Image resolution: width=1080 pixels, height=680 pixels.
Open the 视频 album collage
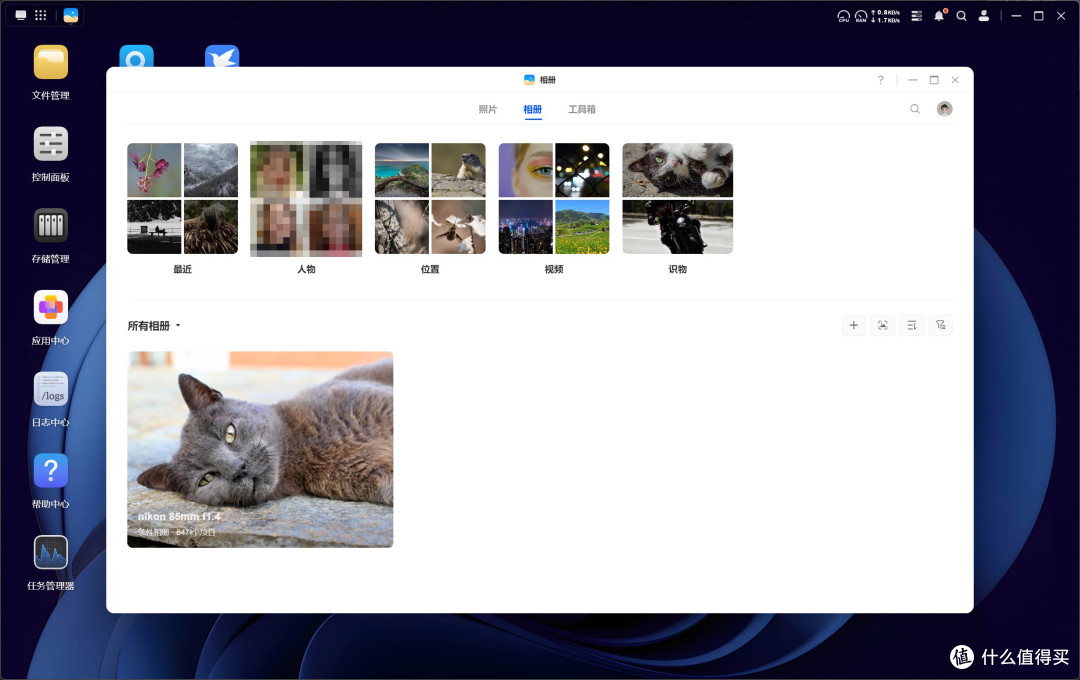[554, 198]
